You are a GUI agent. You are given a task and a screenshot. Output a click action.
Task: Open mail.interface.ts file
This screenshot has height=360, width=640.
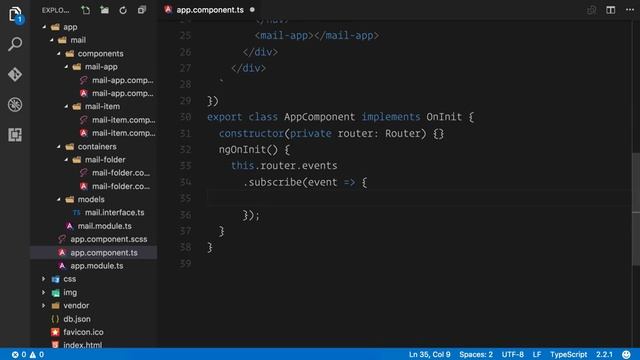tap(114, 213)
